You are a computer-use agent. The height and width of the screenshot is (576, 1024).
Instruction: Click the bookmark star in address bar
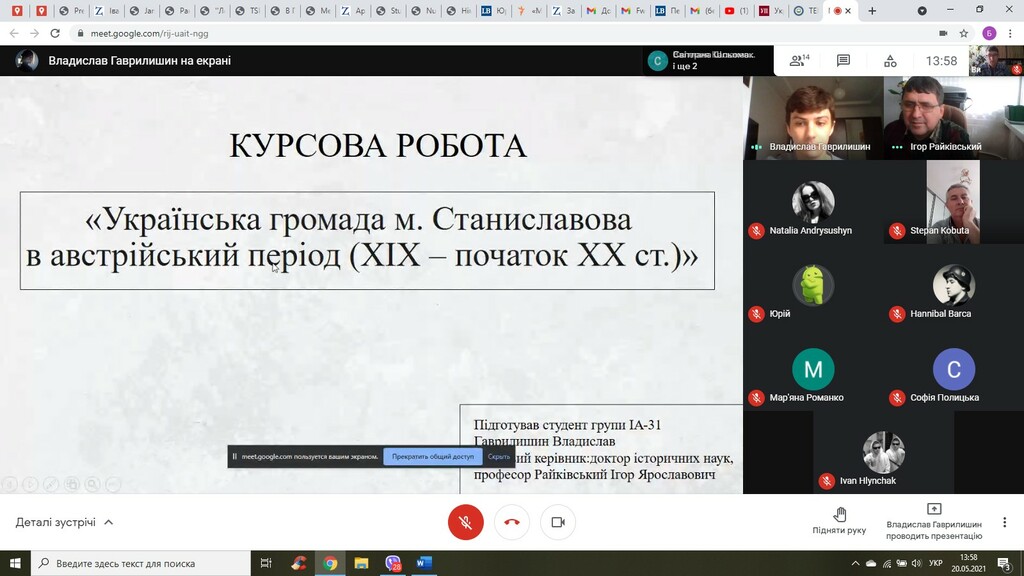tap(964, 33)
